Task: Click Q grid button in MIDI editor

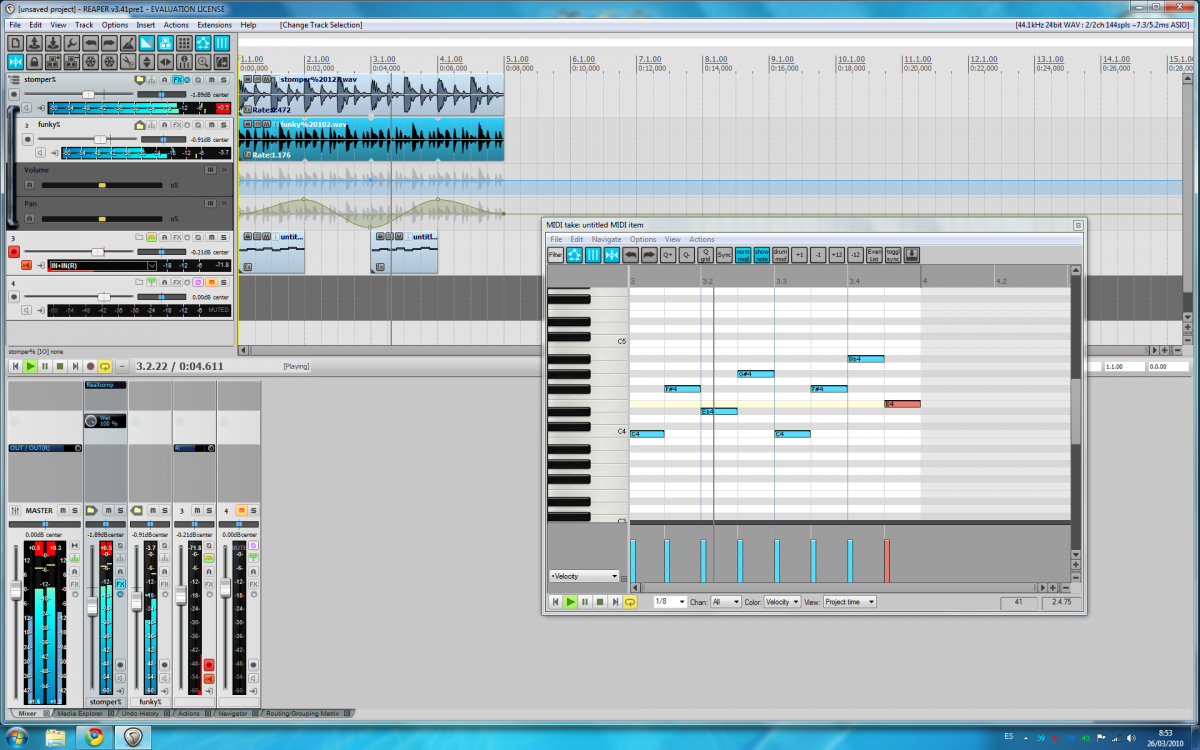Action: pyautogui.click(x=706, y=255)
